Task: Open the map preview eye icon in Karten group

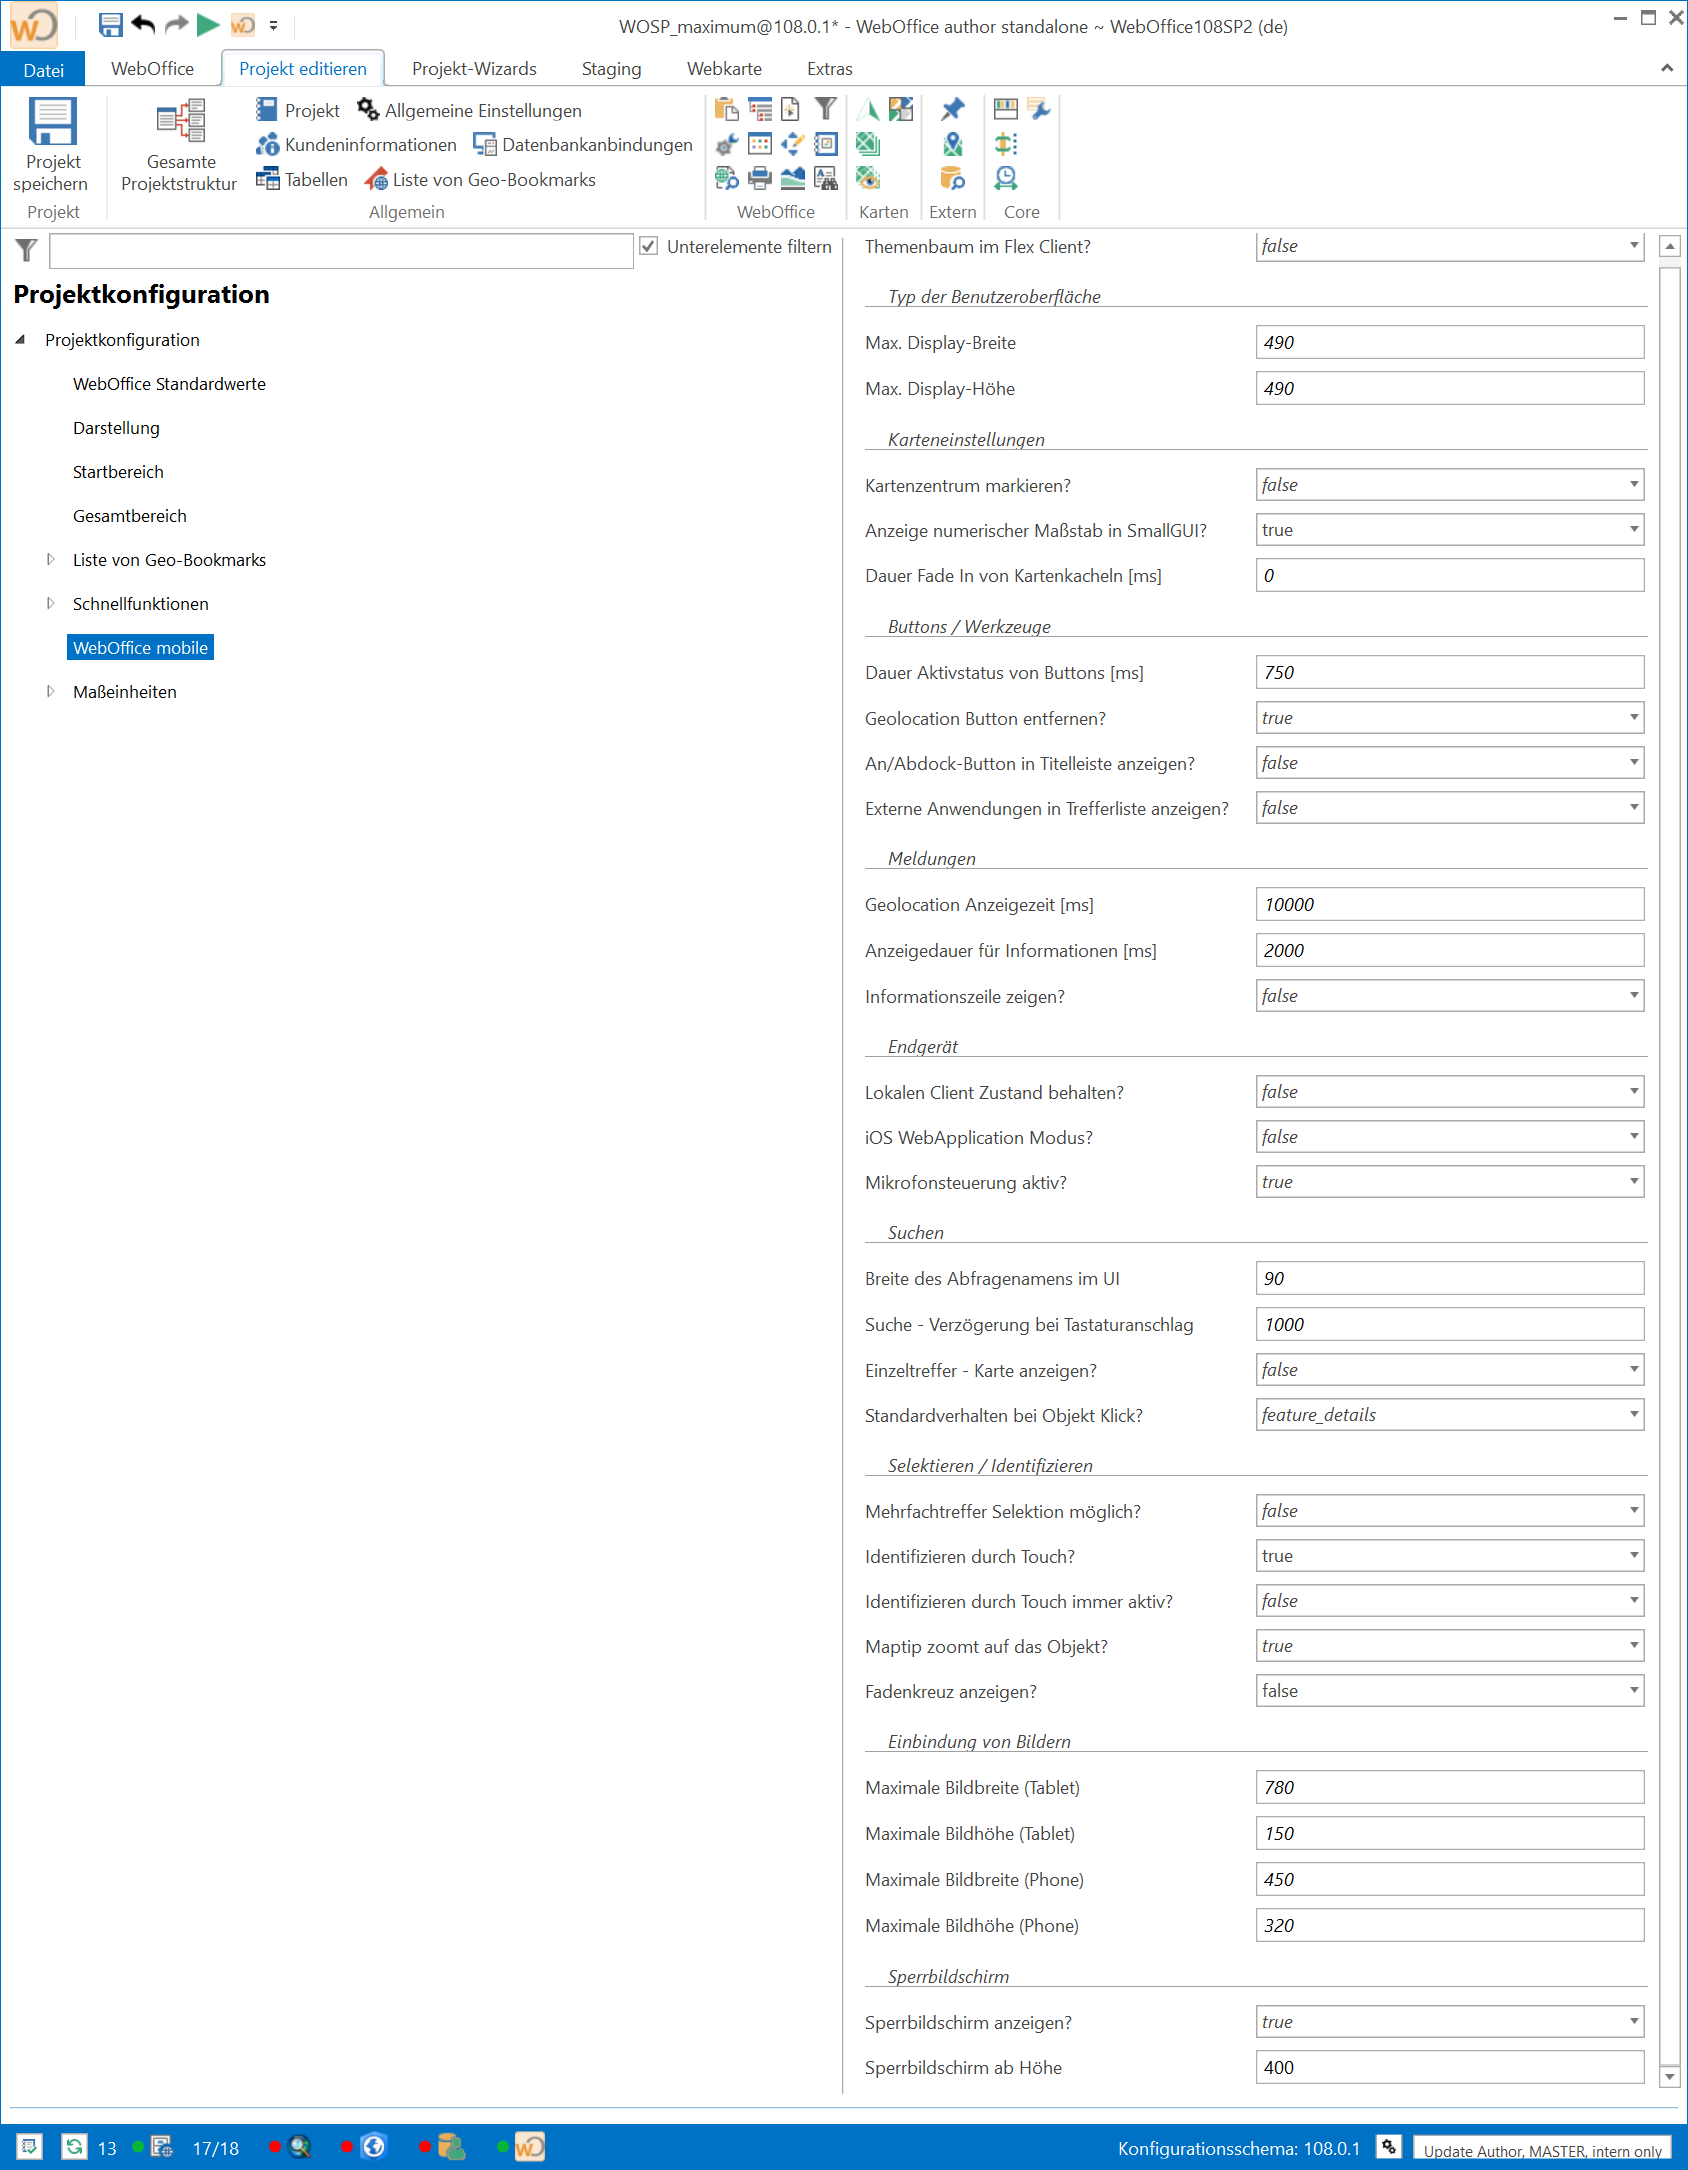Action: coord(867,180)
